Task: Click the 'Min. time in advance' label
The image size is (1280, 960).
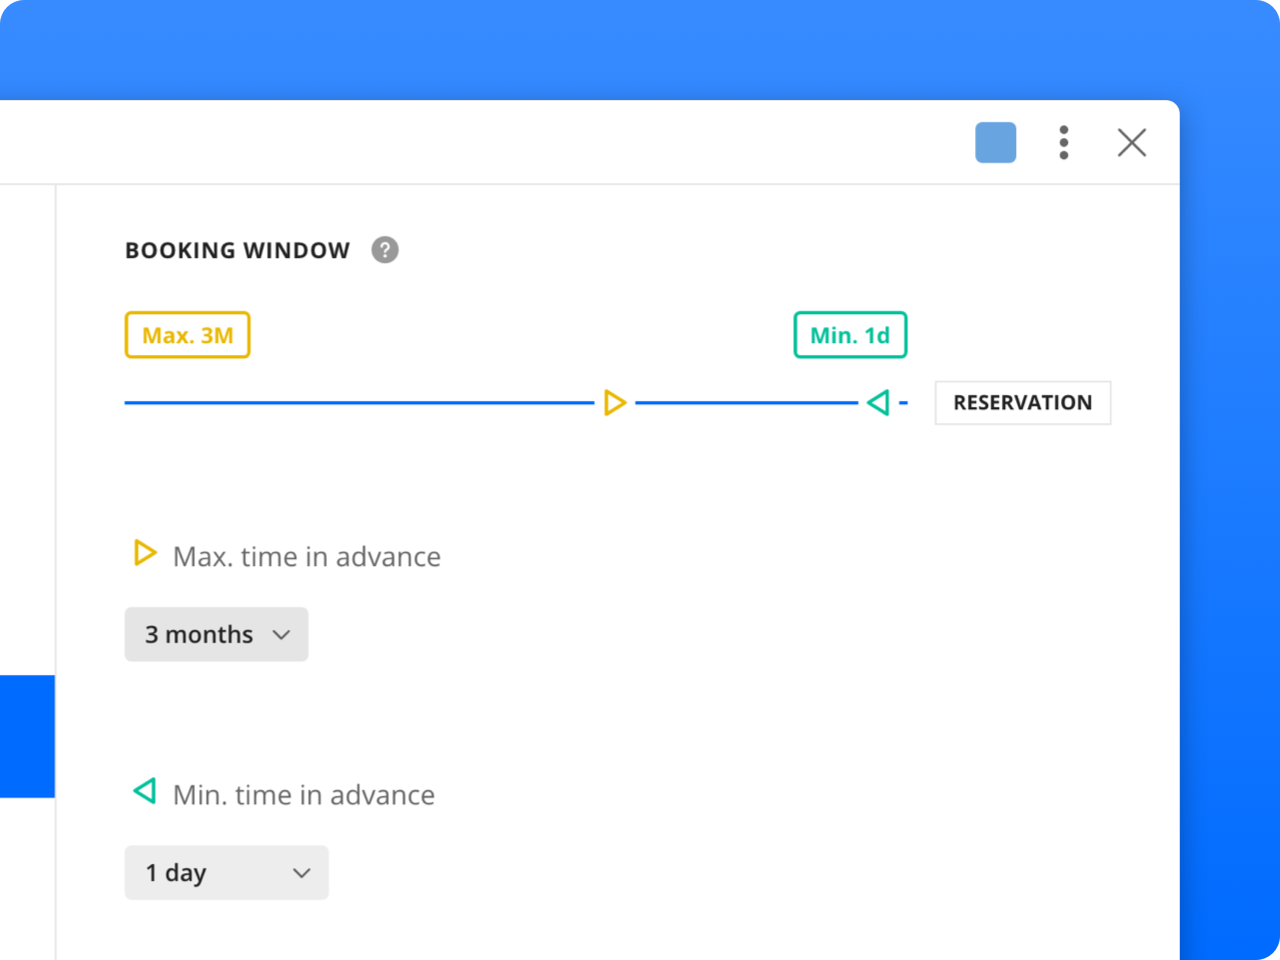Action: 303,795
